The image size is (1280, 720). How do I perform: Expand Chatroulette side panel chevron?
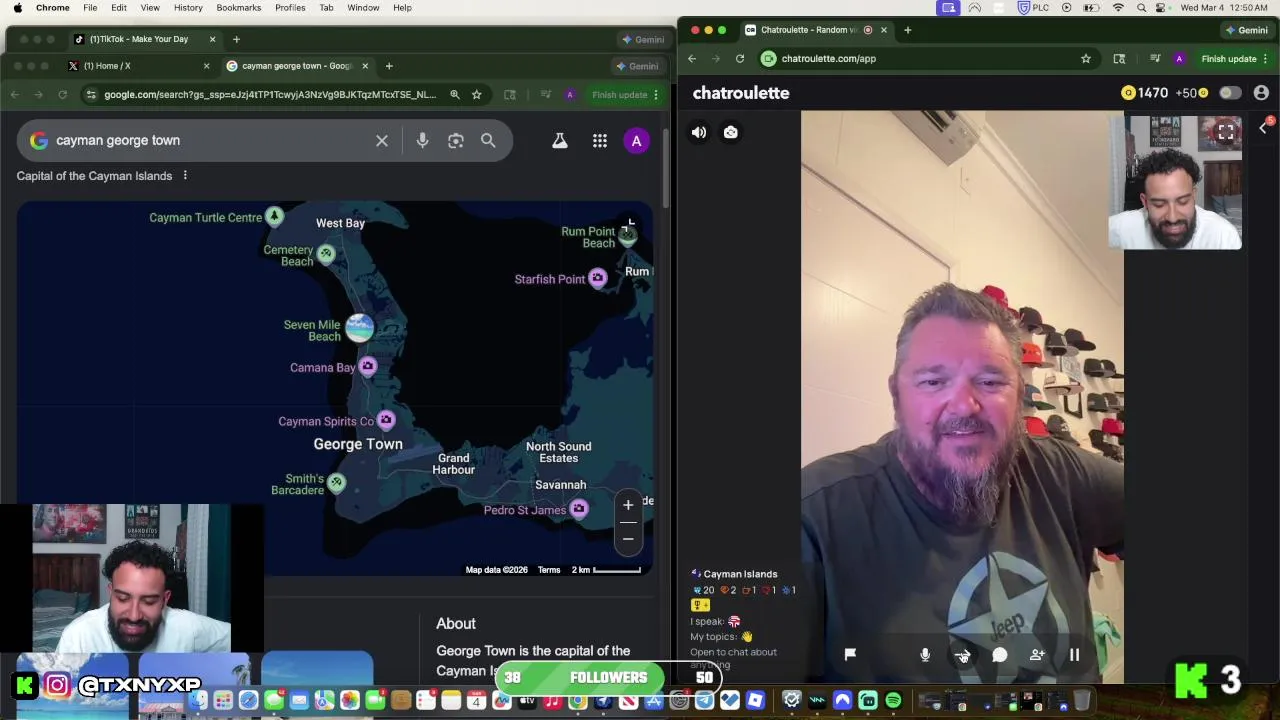tap(1263, 127)
